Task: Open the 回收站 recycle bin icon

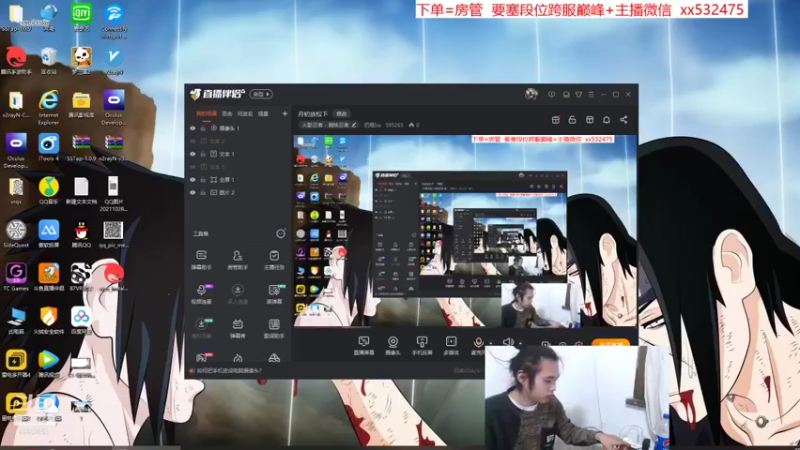Action: tap(48, 61)
